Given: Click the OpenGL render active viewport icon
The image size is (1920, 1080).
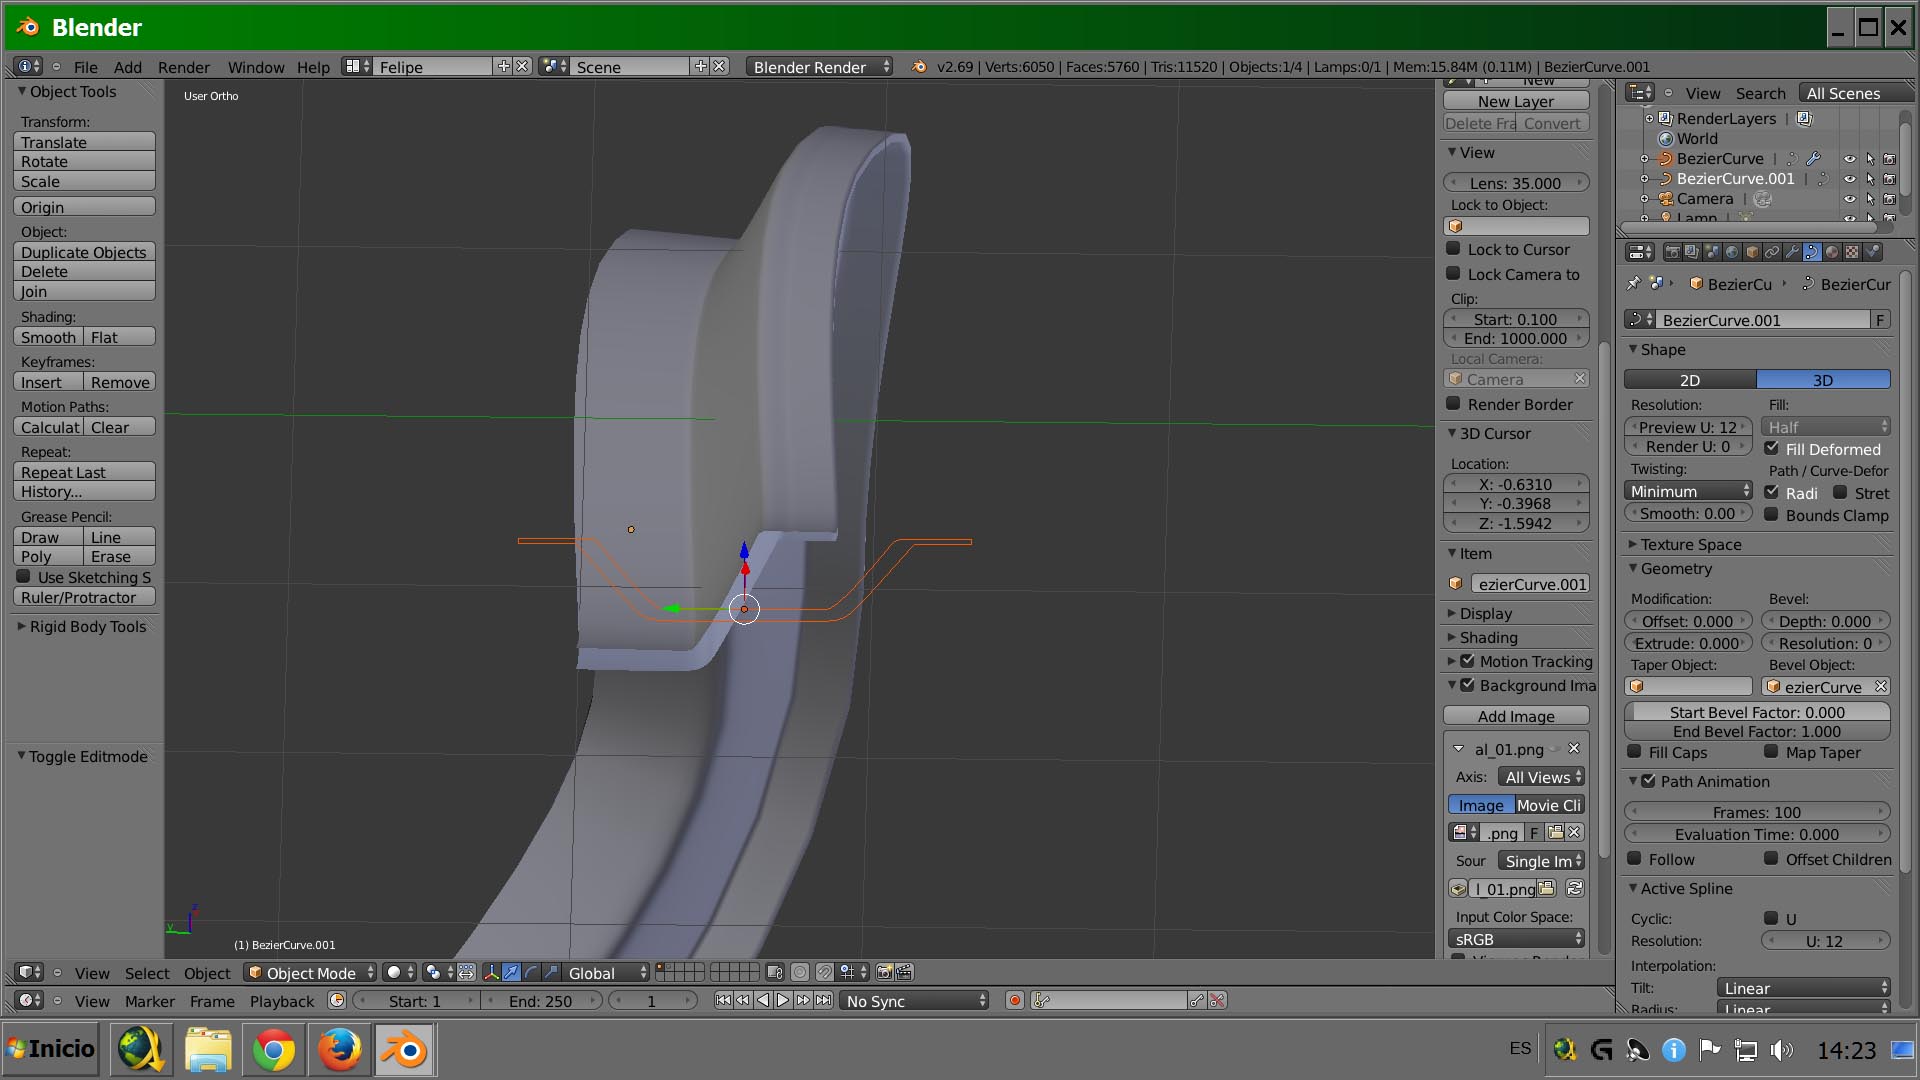Looking at the screenshot, I should (x=884, y=973).
